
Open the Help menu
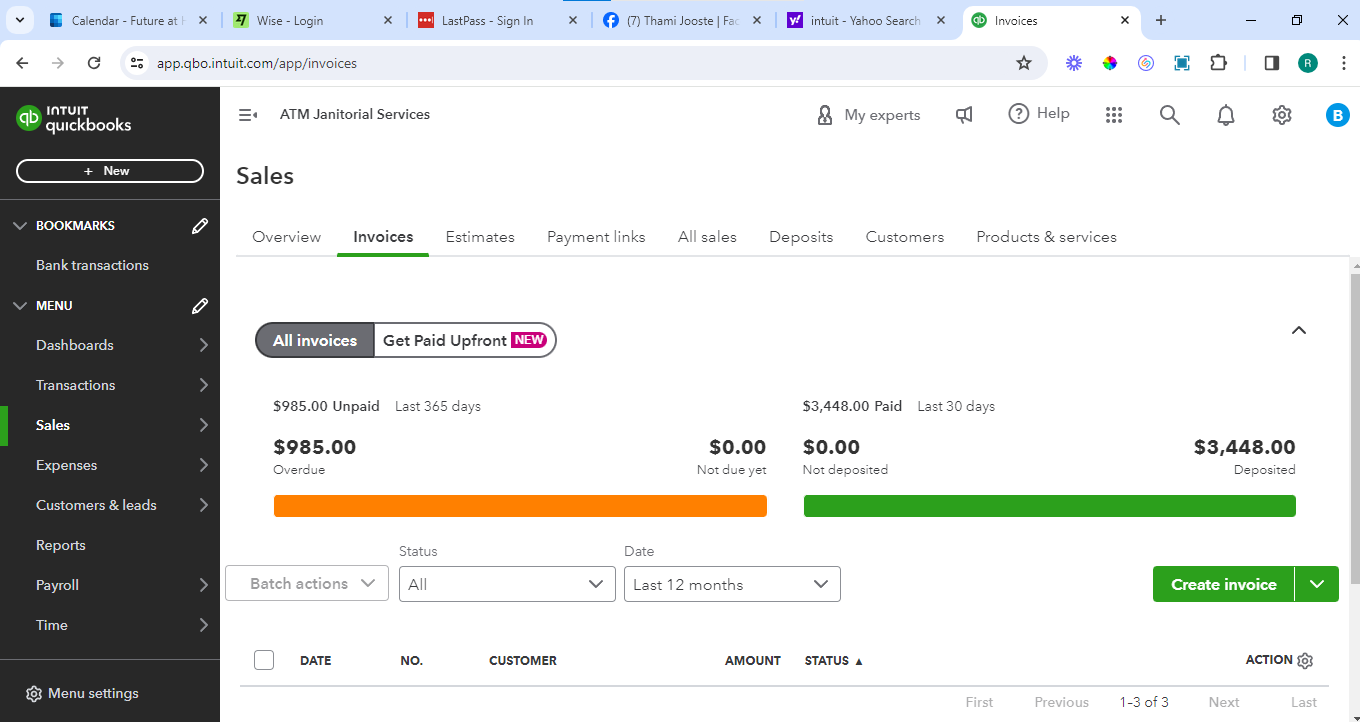coord(1039,114)
